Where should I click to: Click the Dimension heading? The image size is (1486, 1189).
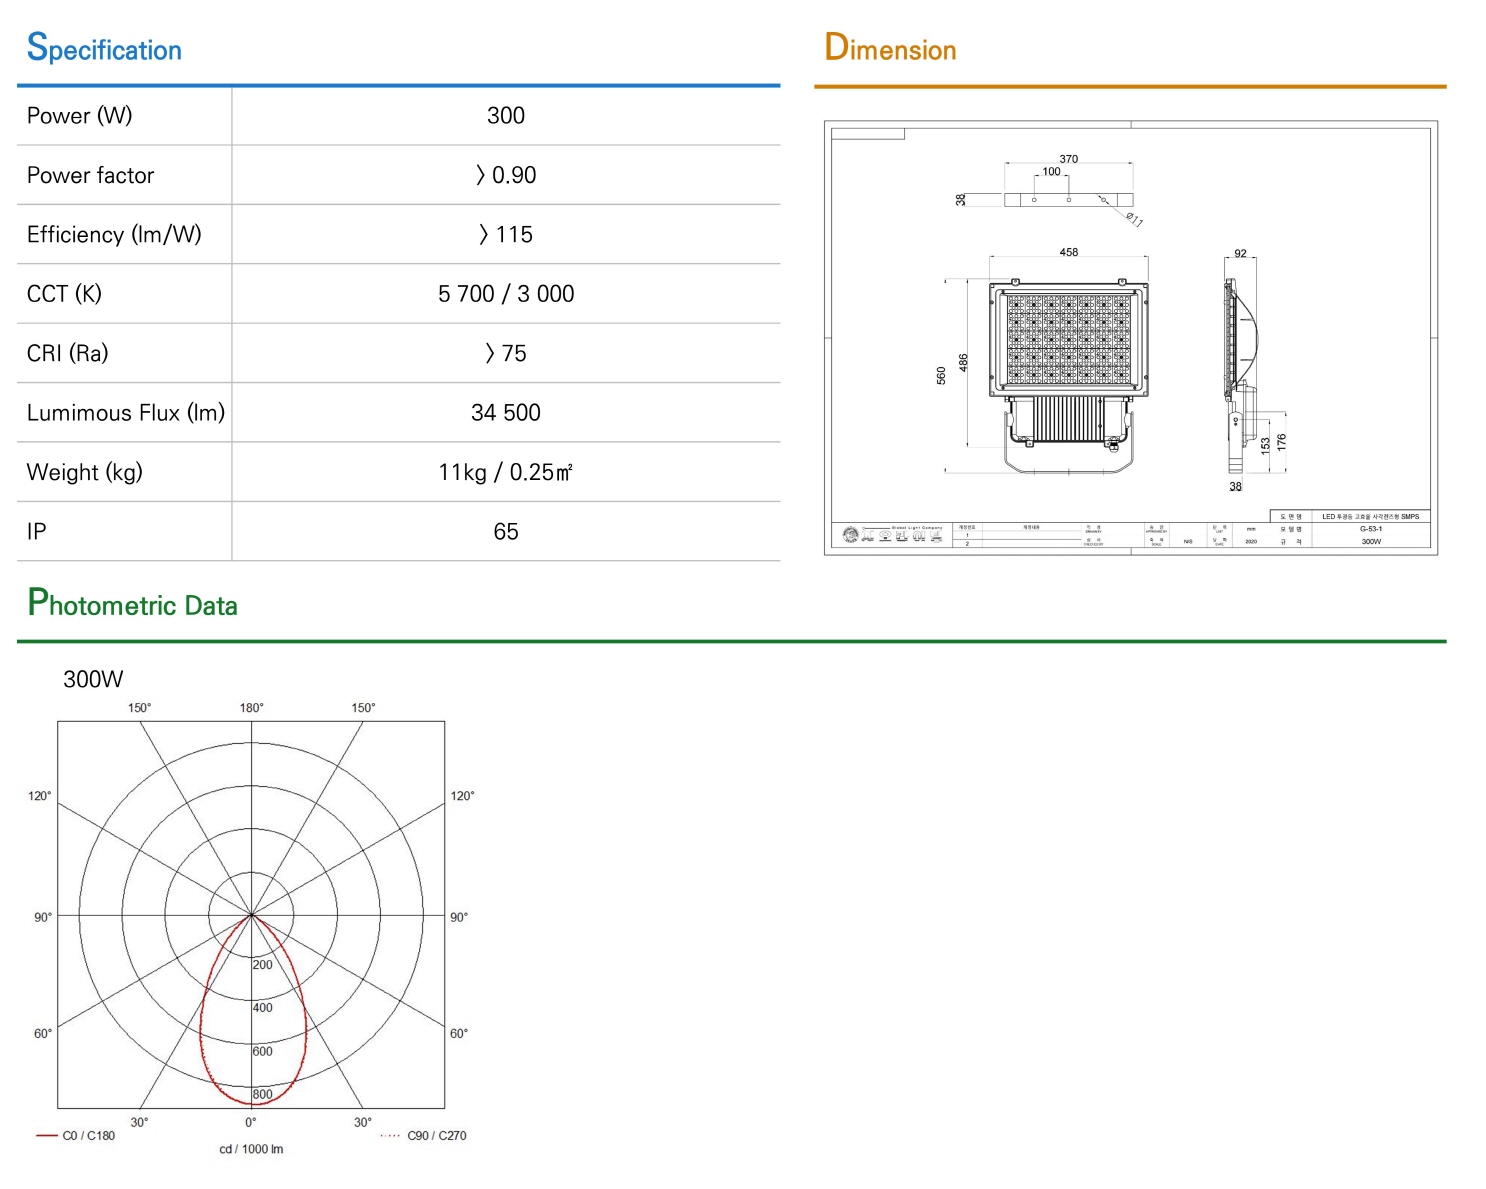click(890, 48)
